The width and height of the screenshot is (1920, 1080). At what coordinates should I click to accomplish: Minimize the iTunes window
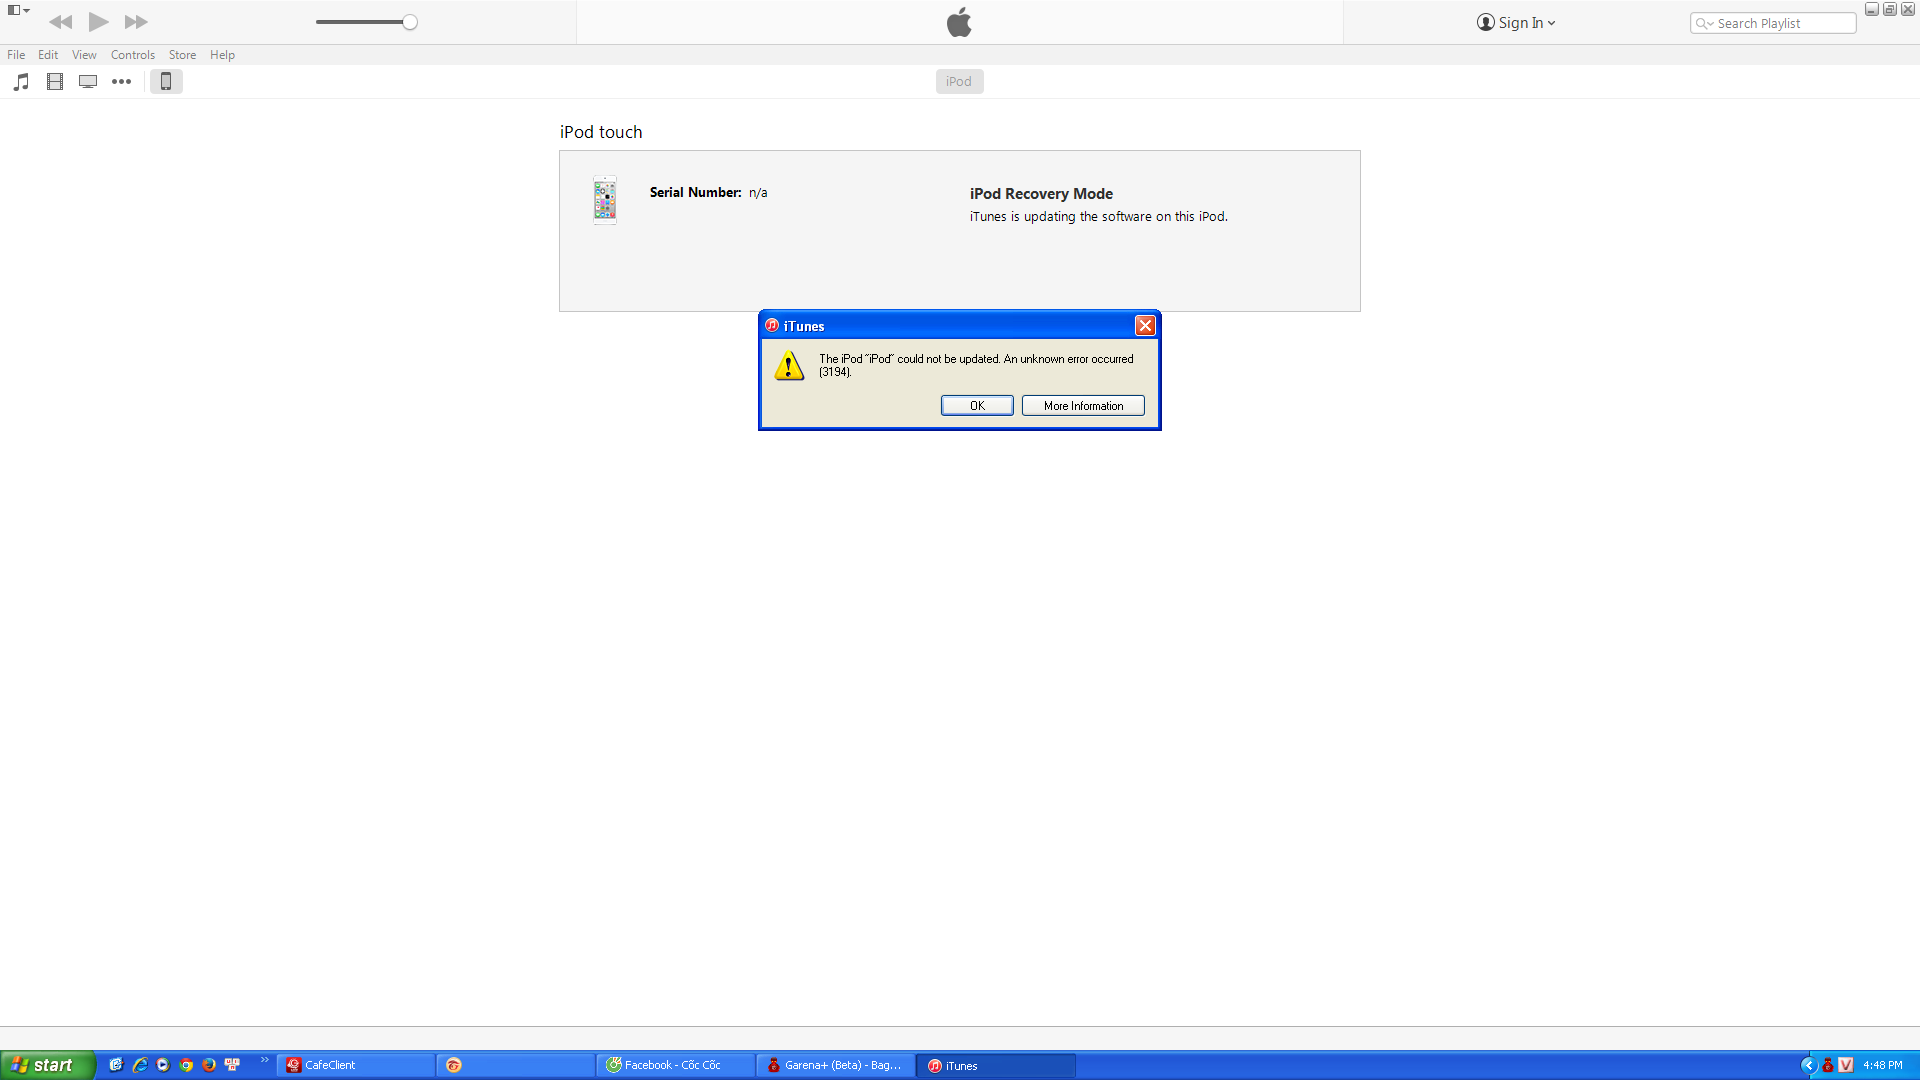point(1871,9)
